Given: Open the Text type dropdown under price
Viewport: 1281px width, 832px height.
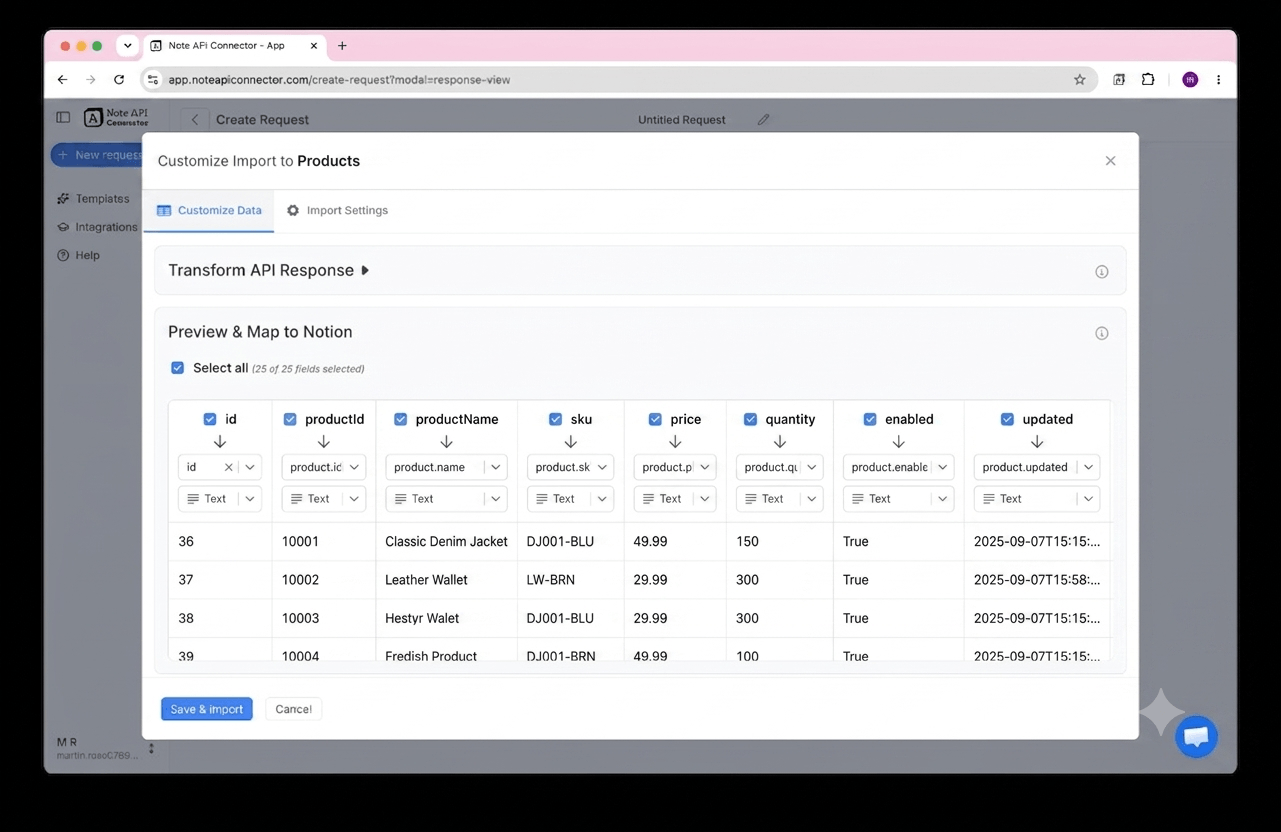Looking at the screenshot, I should tap(675, 498).
